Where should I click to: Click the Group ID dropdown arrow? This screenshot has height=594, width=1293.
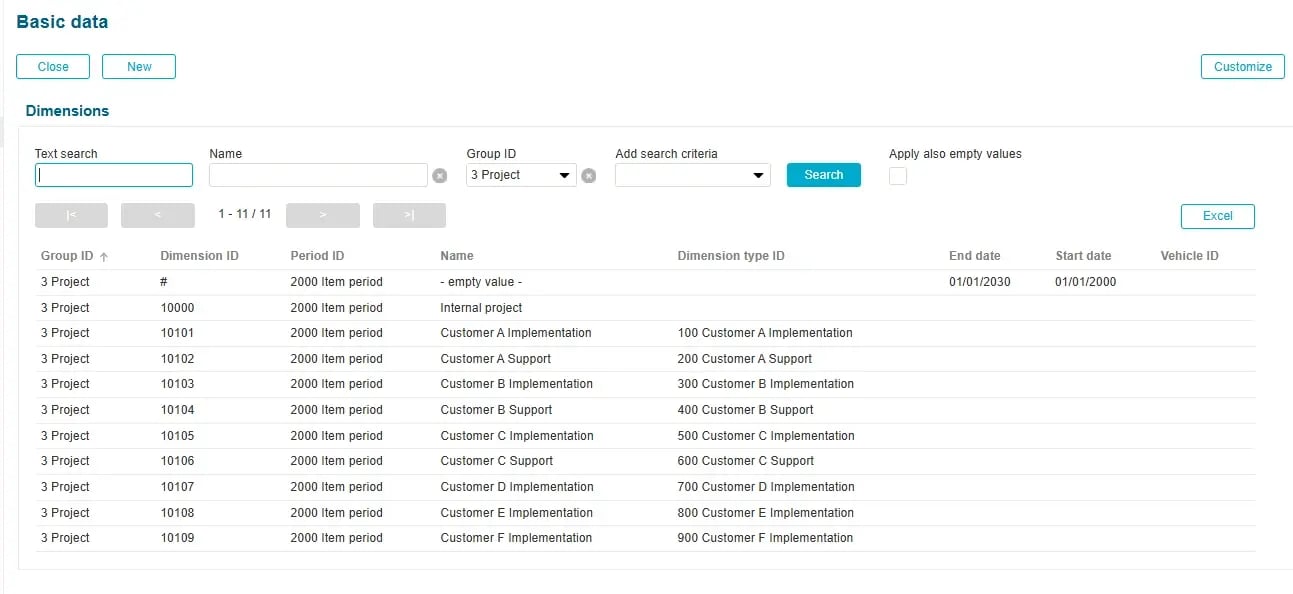[563, 175]
